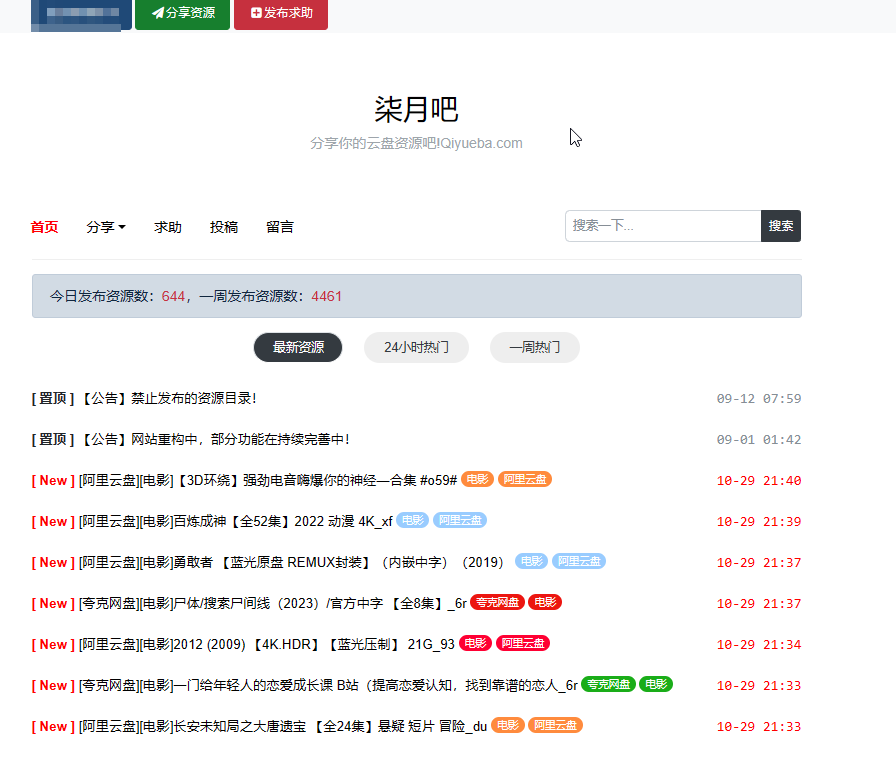Click red 夸克网盘 tag on 尸体 row
The width and height of the screenshot is (896, 757).
tap(497, 602)
